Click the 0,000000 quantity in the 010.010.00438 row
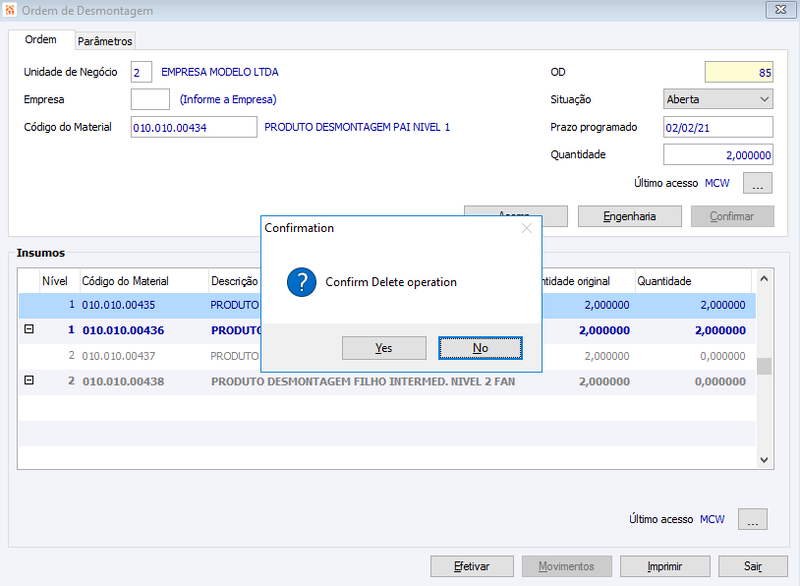 [720, 381]
